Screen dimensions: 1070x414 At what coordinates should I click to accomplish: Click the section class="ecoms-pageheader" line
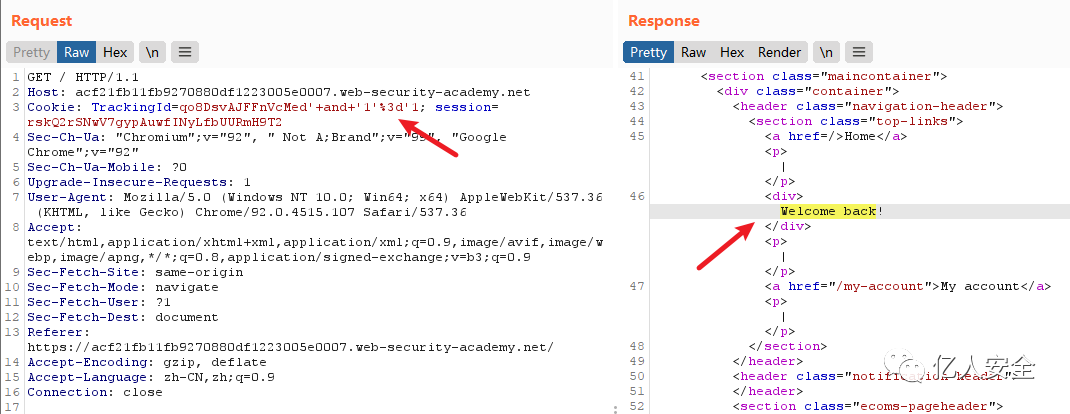click(868, 406)
